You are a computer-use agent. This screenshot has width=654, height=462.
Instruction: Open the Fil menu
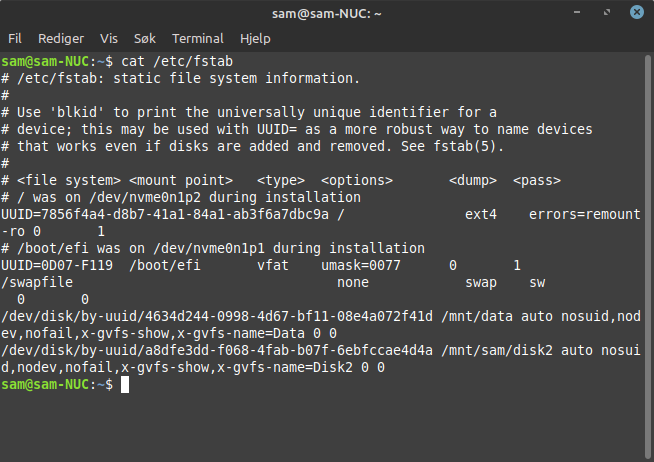pyautogui.click(x=15, y=39)
